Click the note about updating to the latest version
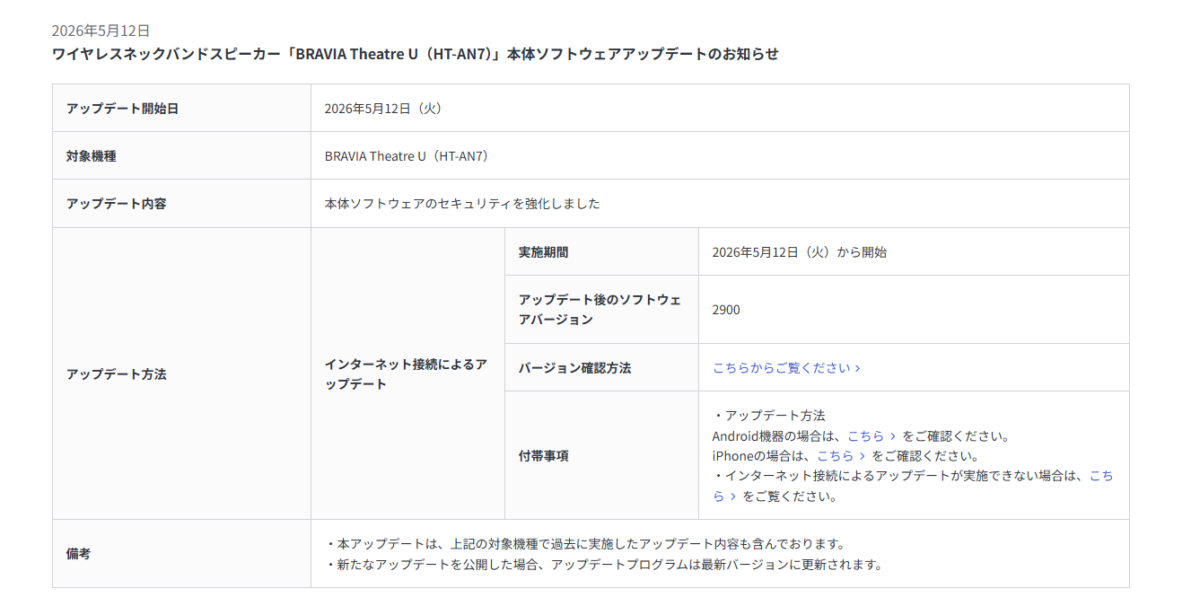Viewport: 1200px width, 615px height. click(605, 564)
